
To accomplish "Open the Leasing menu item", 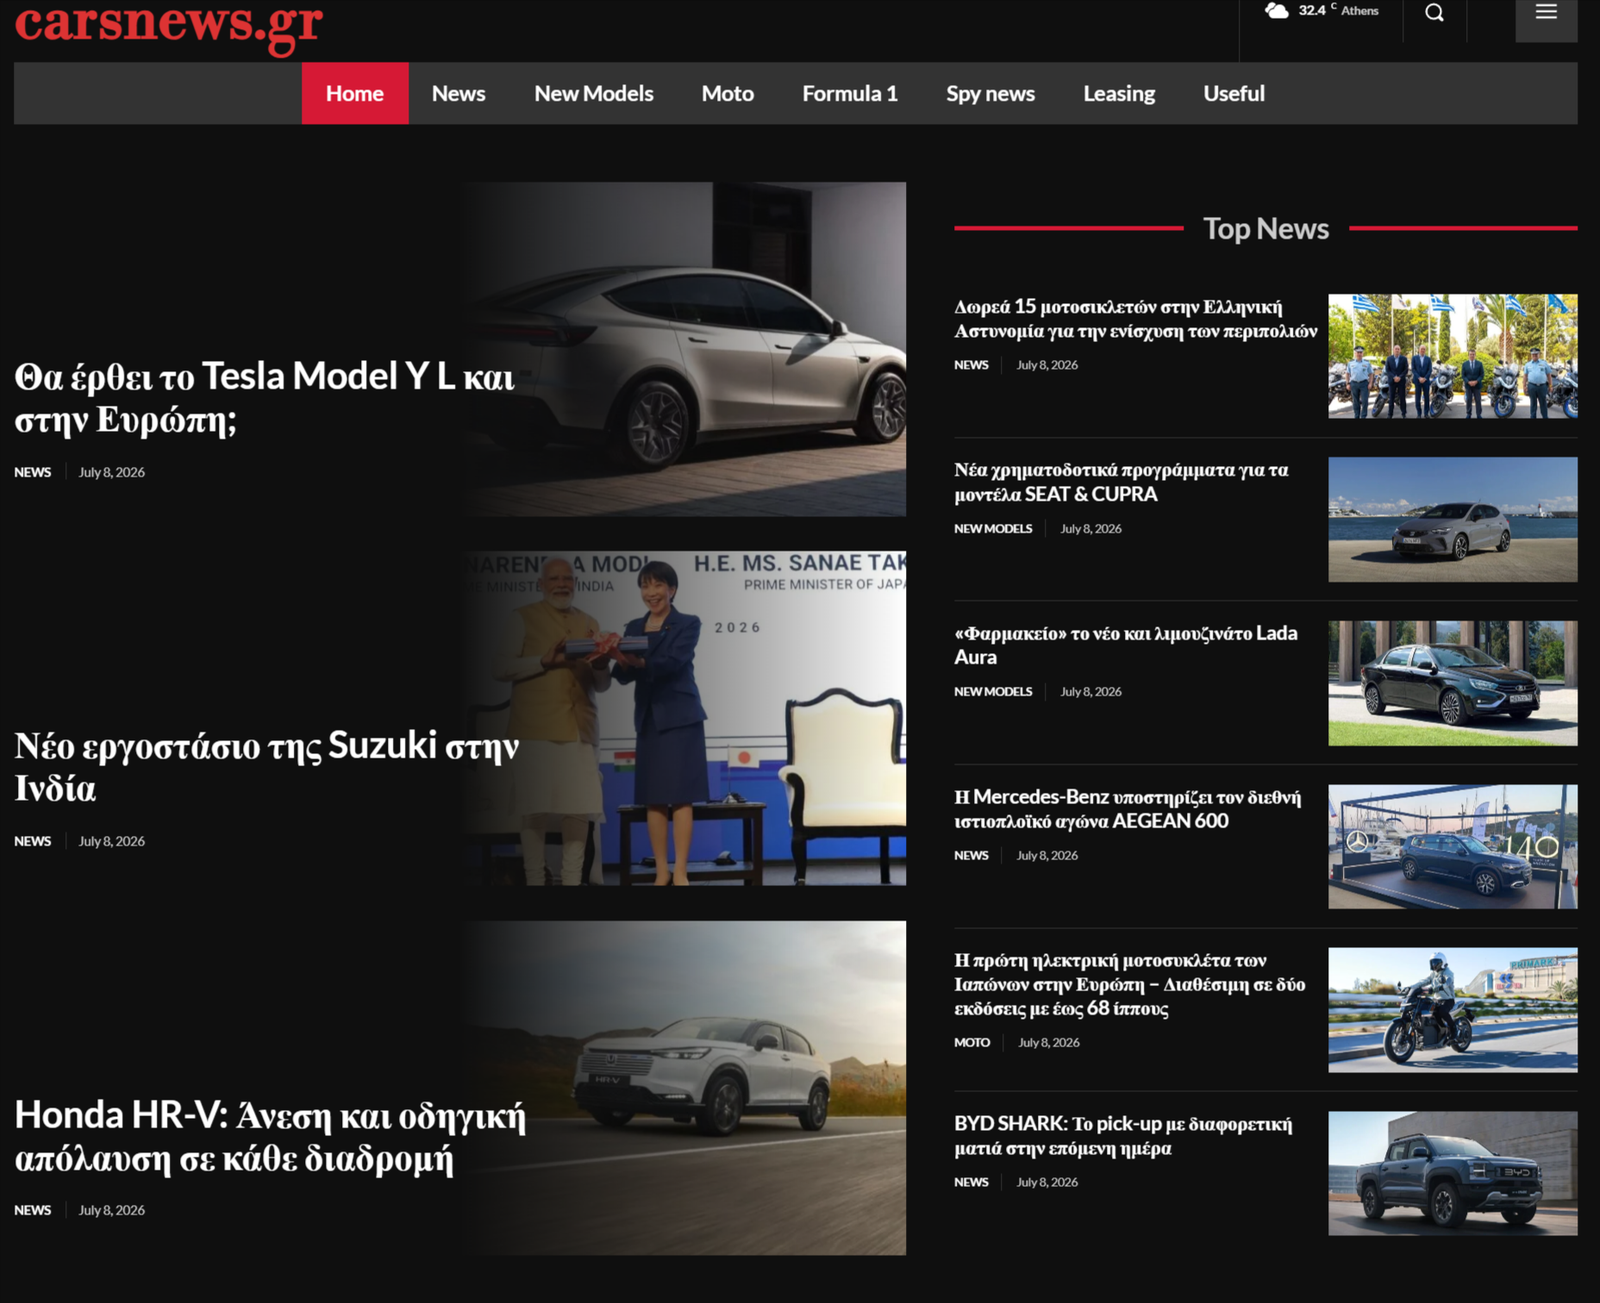I will [1119, 94].
